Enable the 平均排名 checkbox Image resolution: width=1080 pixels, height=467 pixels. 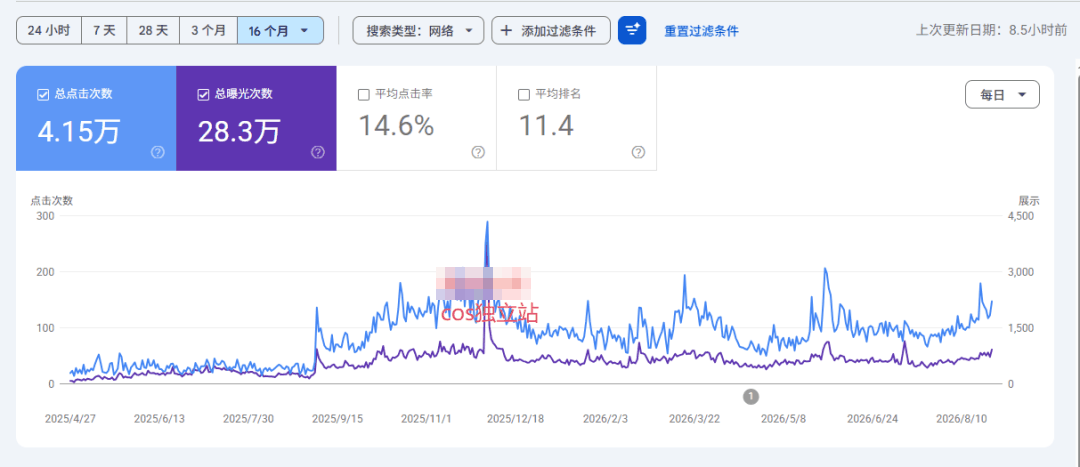click(523, 95)
